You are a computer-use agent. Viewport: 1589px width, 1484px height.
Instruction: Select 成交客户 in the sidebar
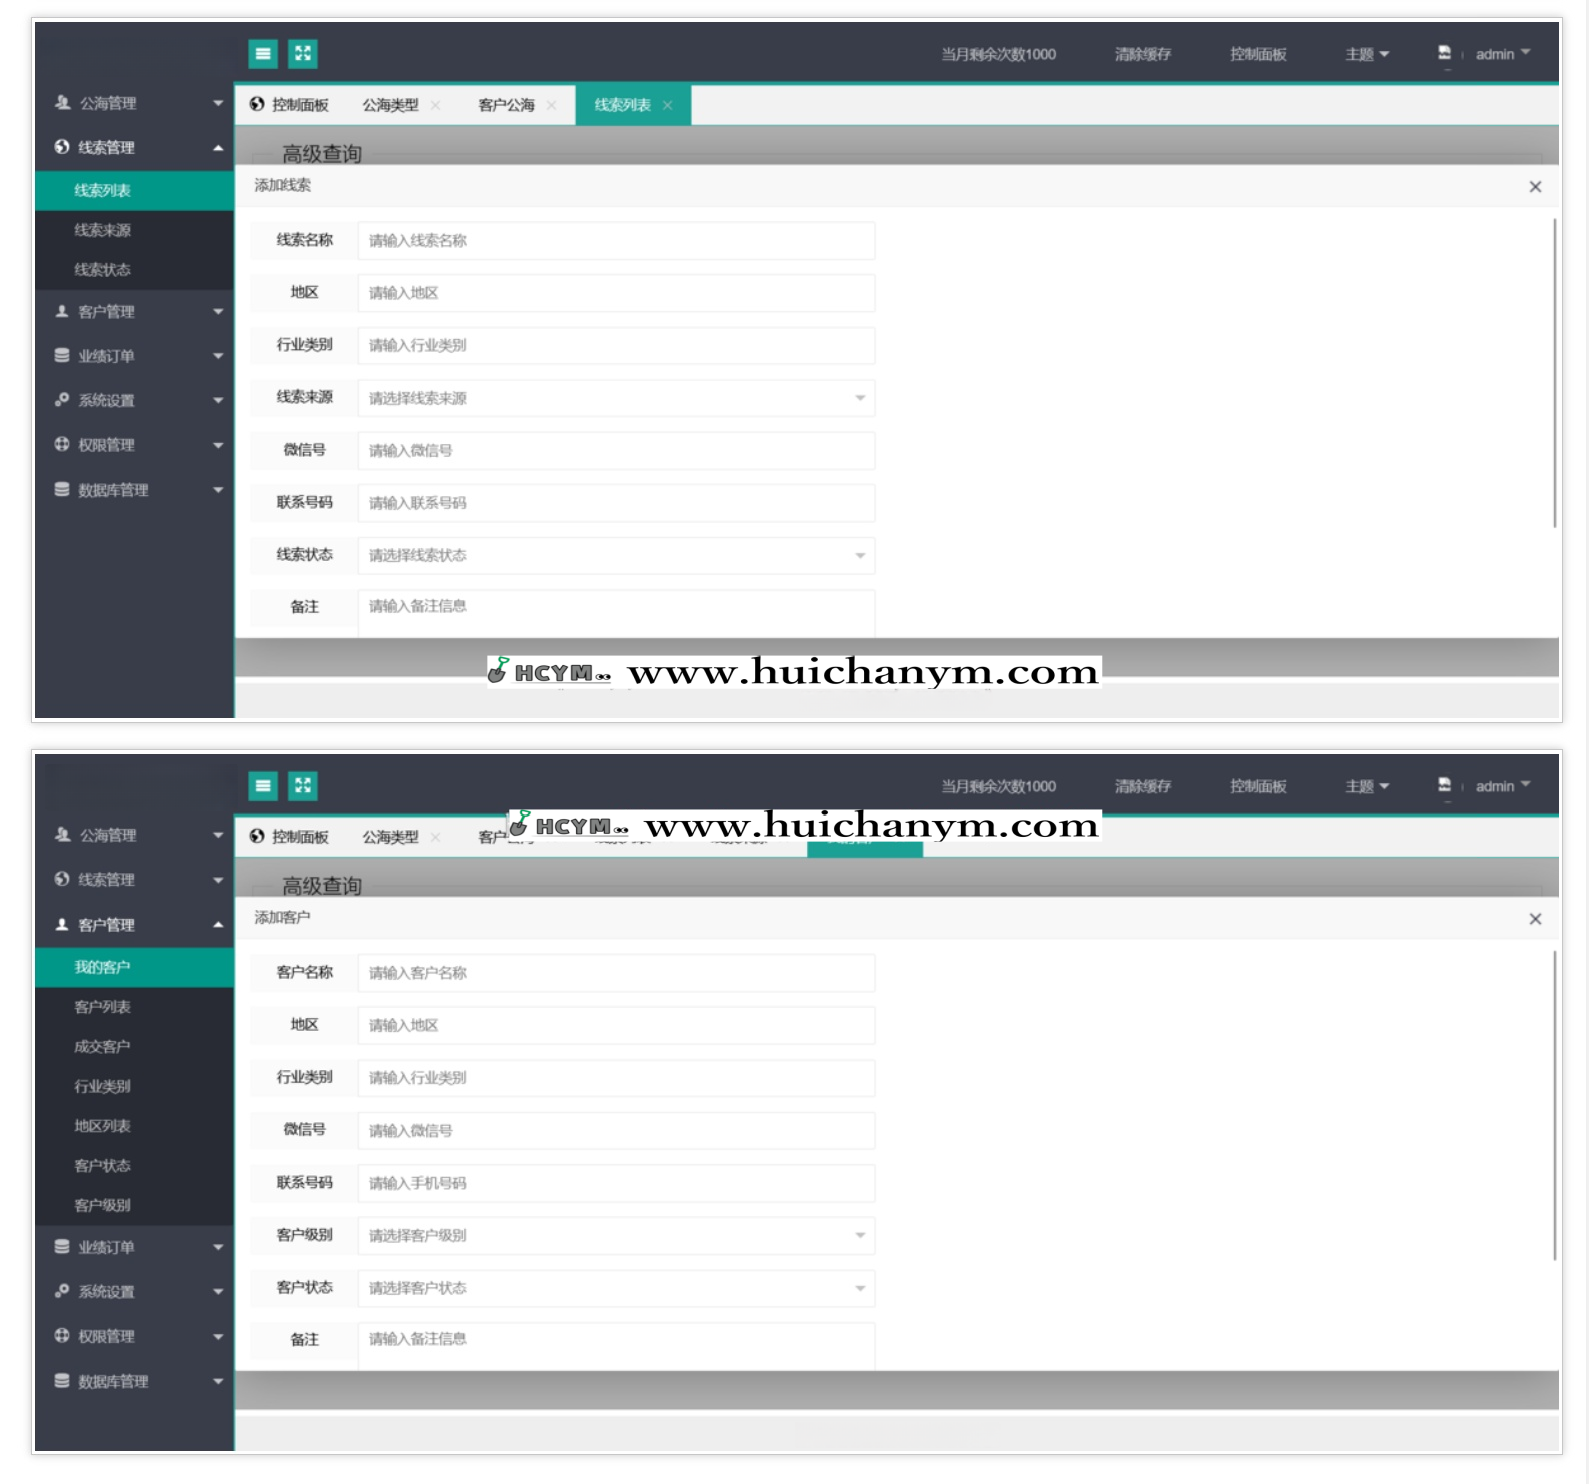click(102, 1047)
